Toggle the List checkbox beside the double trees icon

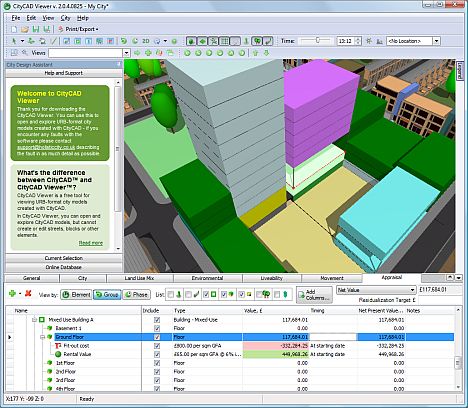point(259,294)
